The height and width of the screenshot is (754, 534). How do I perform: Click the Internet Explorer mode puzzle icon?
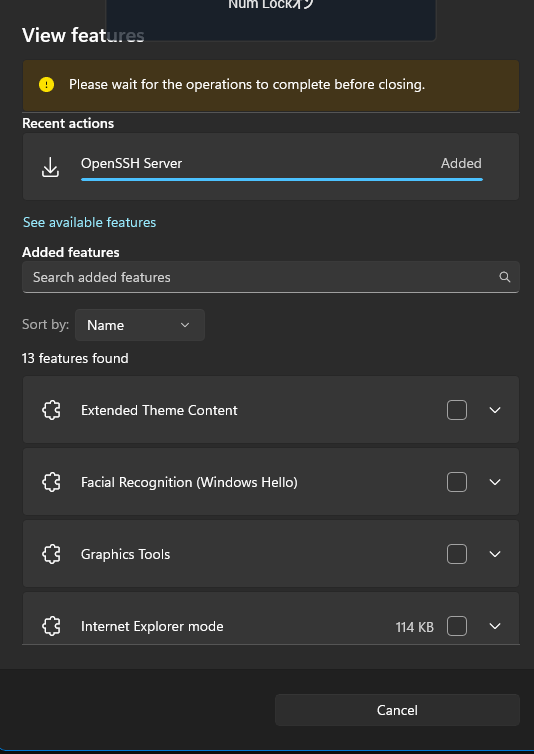coord(51,626)
